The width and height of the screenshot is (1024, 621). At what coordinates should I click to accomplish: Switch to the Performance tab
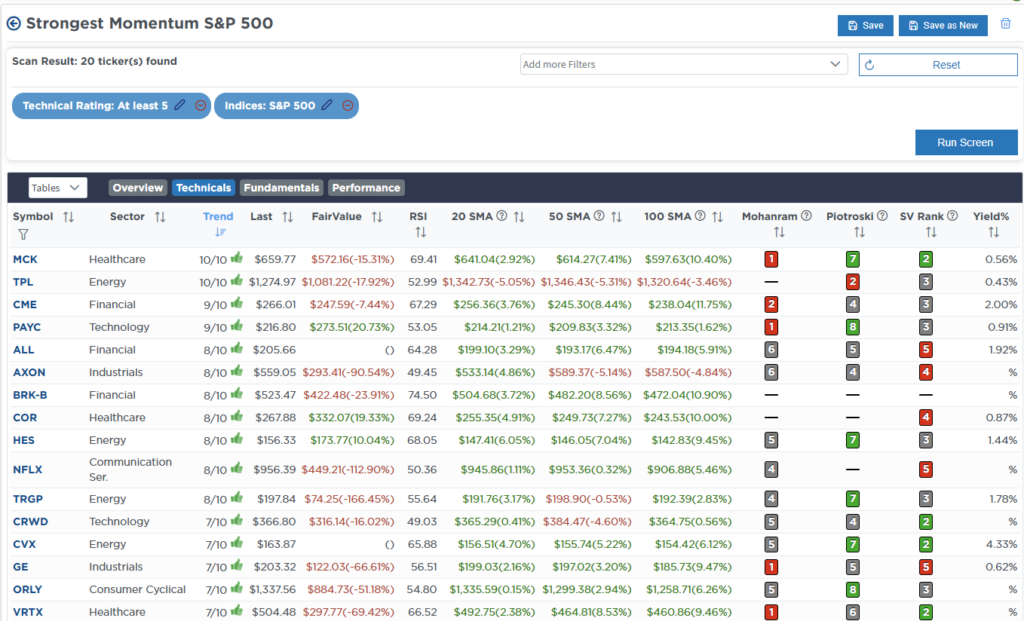click(366, 187)
